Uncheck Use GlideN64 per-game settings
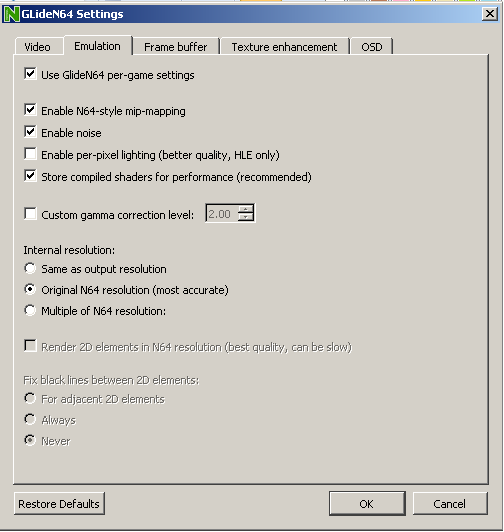The image size is (504, 532). click(x=30, y=74)
